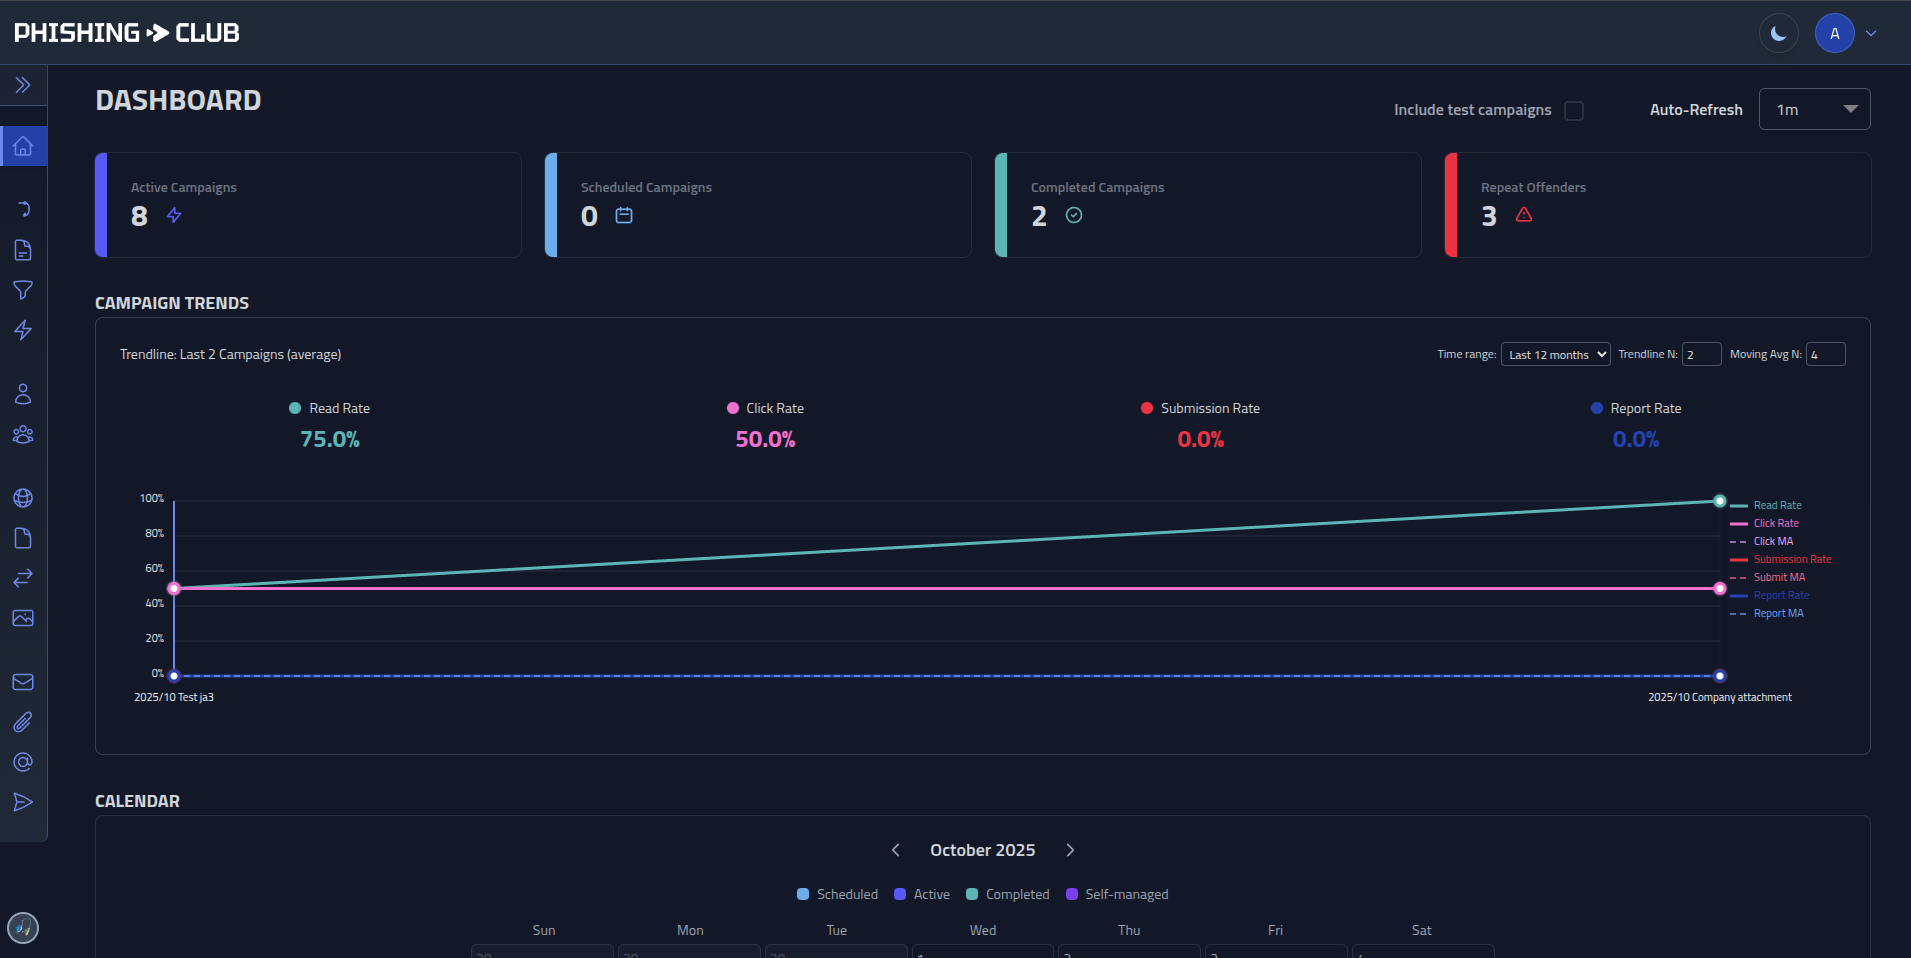Screen dimensions: 1911x958
Task: Select the groups icon in the sidebar
Action: [x=23, y=434]
